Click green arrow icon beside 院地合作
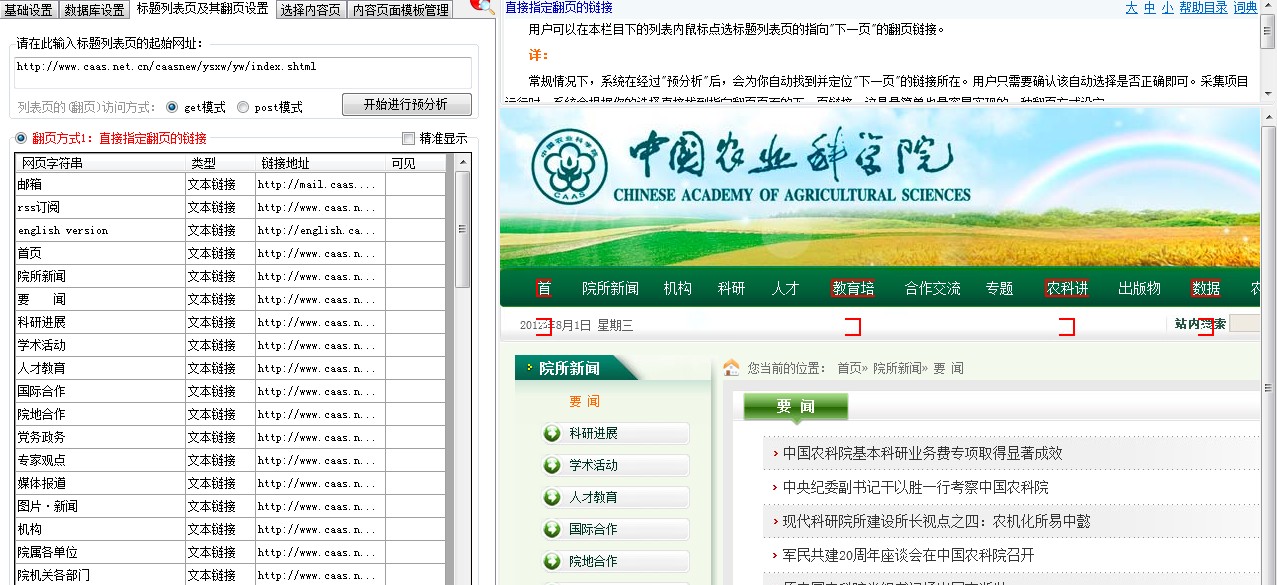This screenshot has height=585, width=1277. point(552,561)
